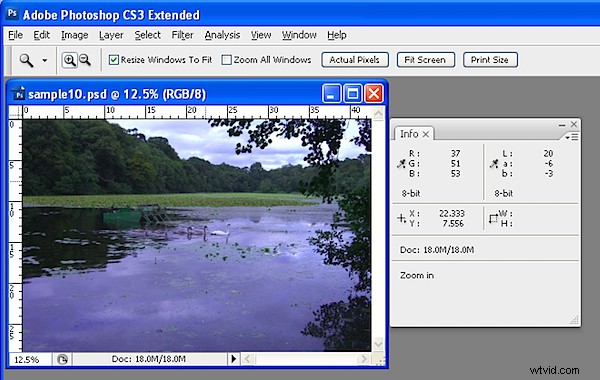
Task: Close the sample10.psd document window
Action: pos(374,94)
